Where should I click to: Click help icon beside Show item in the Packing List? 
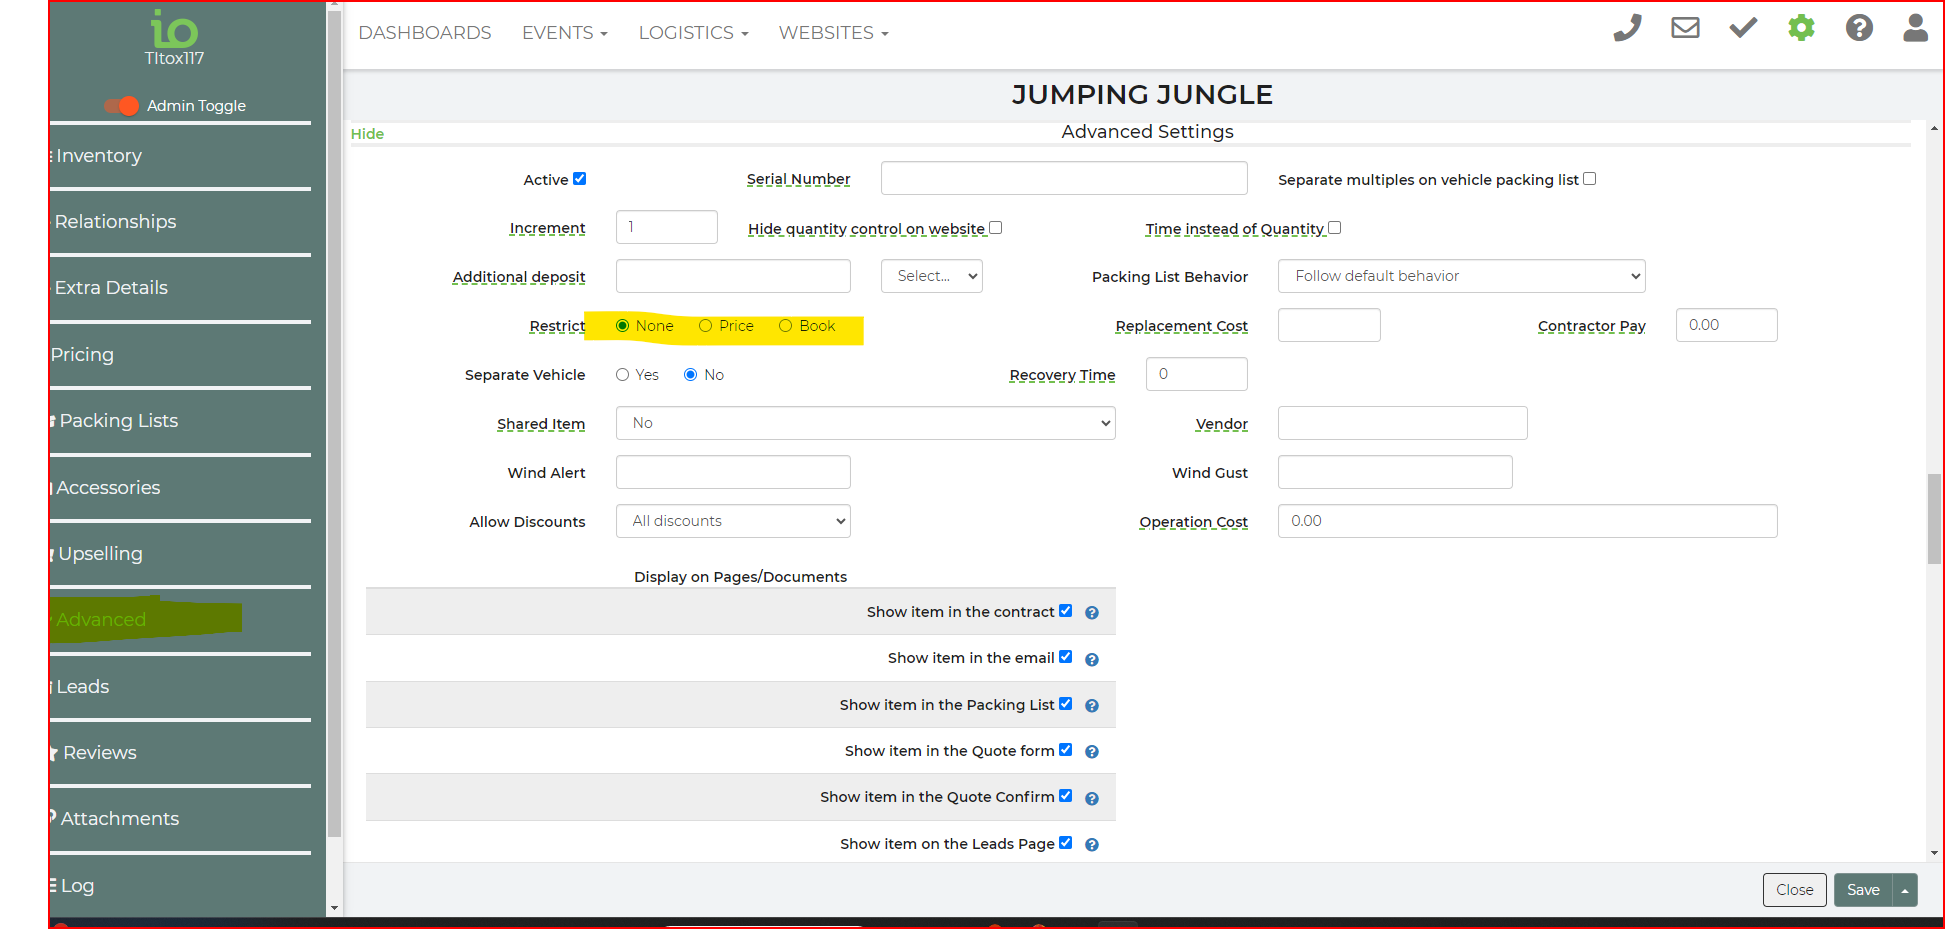[x=1092, y=706]
